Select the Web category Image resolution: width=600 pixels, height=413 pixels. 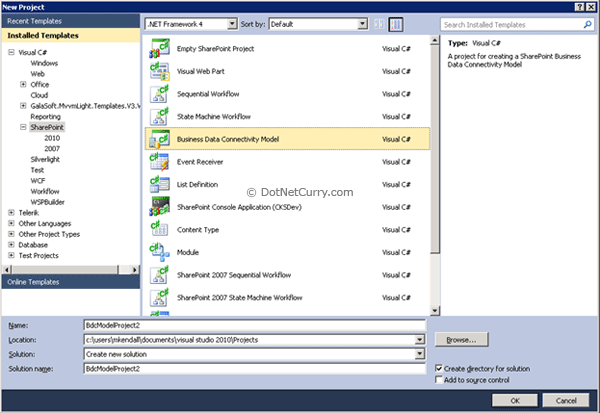pyautogui.click(x=38, y=74)
